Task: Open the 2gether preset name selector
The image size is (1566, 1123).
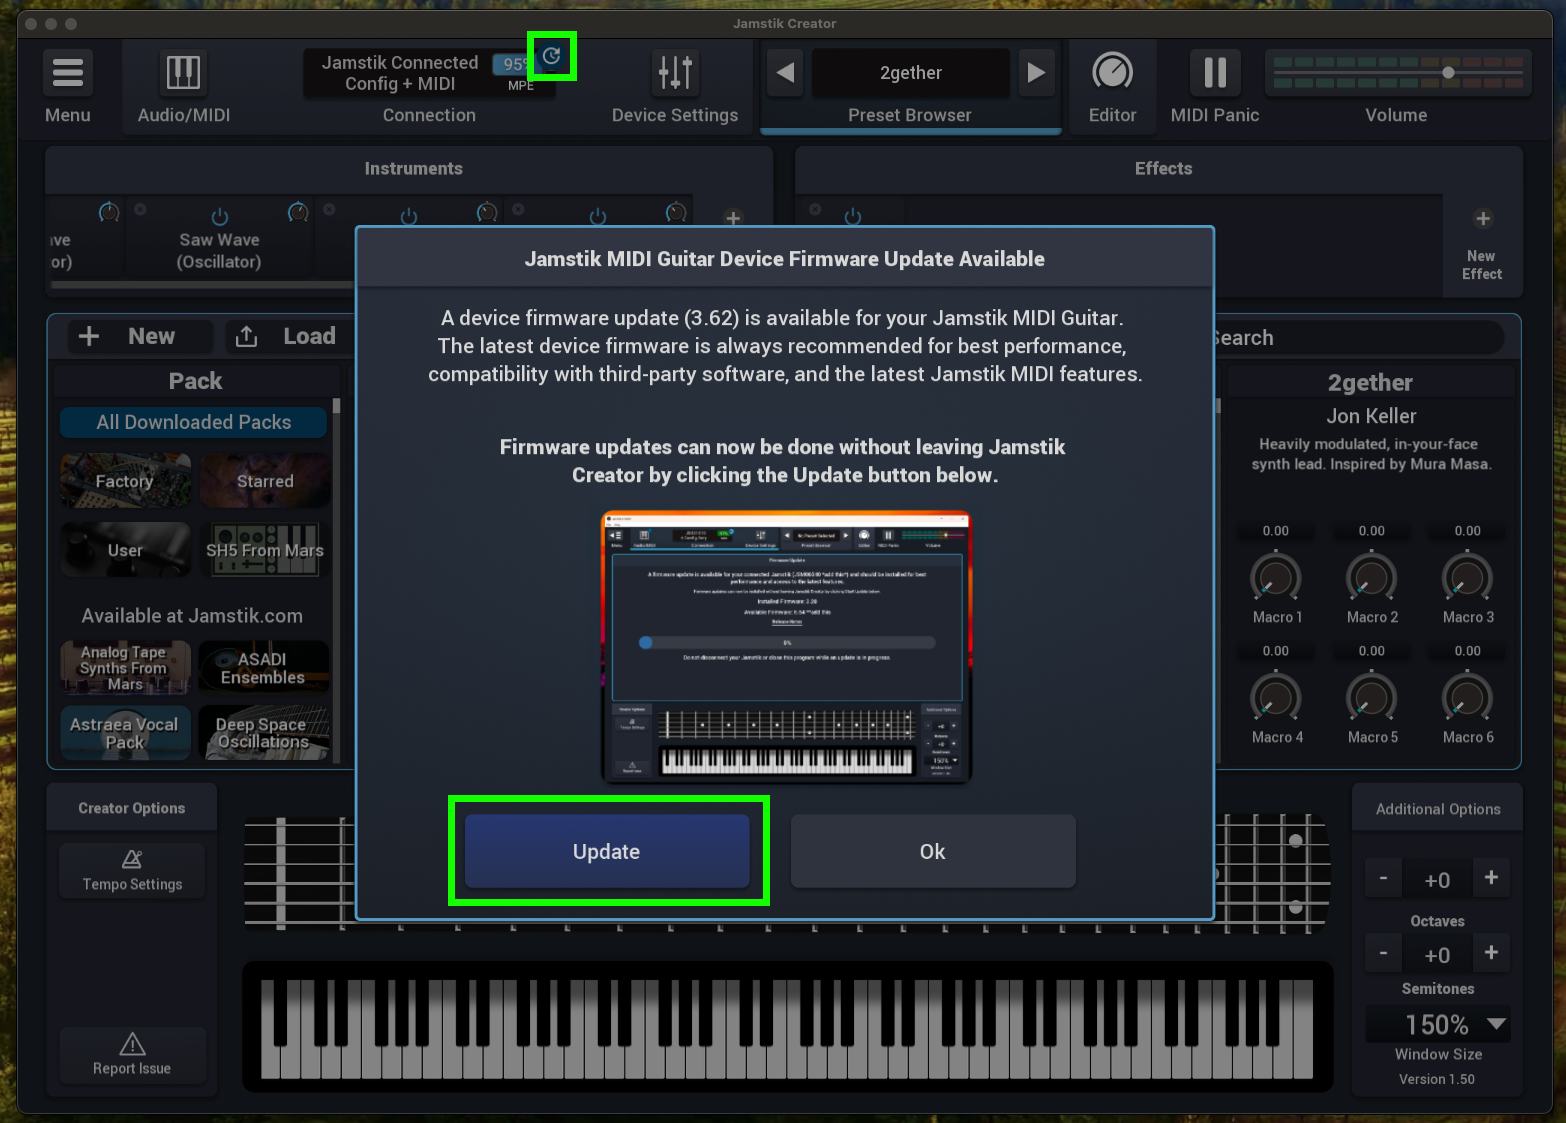Action: pyautogui.click(x=910, y=73)
